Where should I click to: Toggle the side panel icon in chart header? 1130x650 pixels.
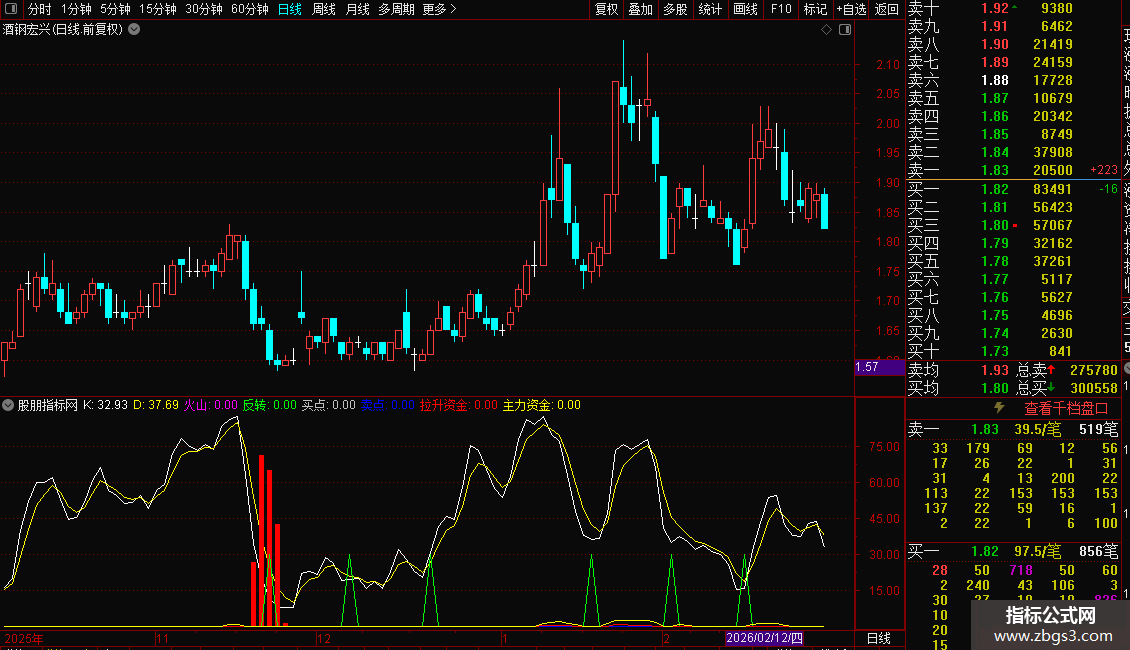click(x=845, y=30)
